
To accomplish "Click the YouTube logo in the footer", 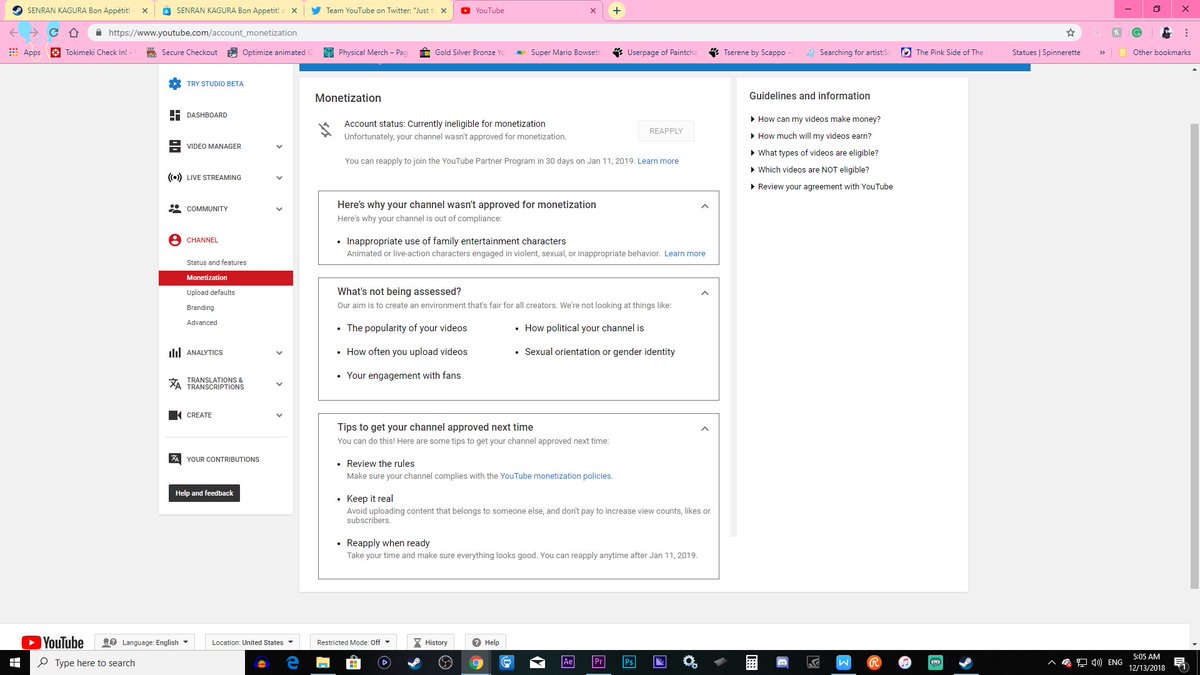I will pyautogui.click(x=52, y=642).
